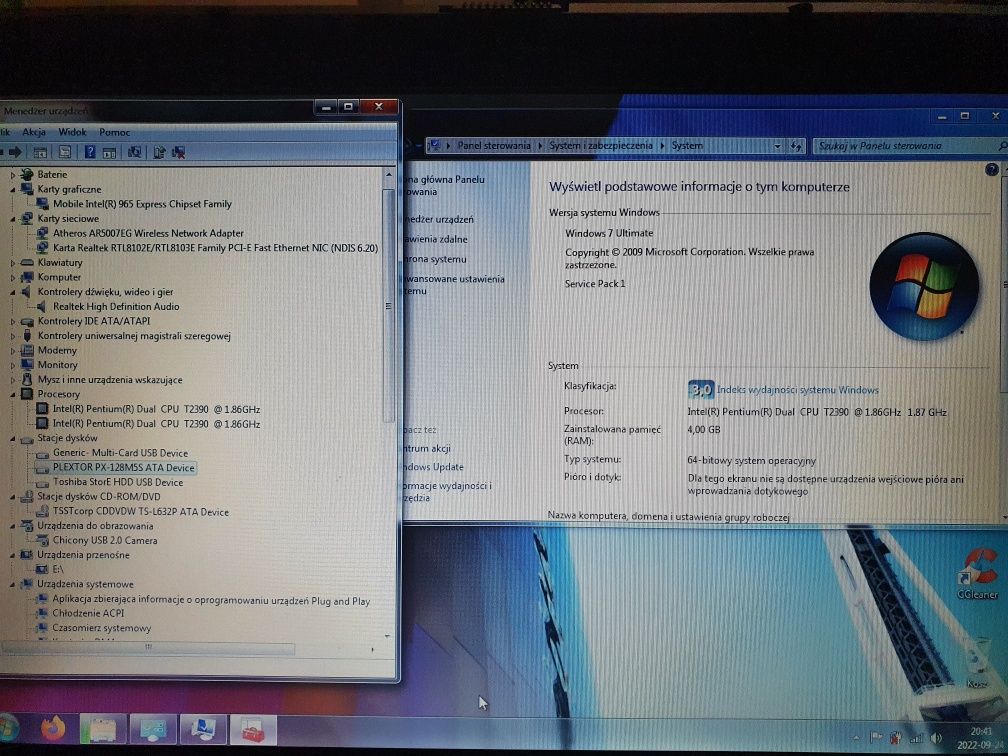Click the 'Menedżer urządzeń' sidebar link
This screenshot has width=1008, height=756.
(439, 219)
